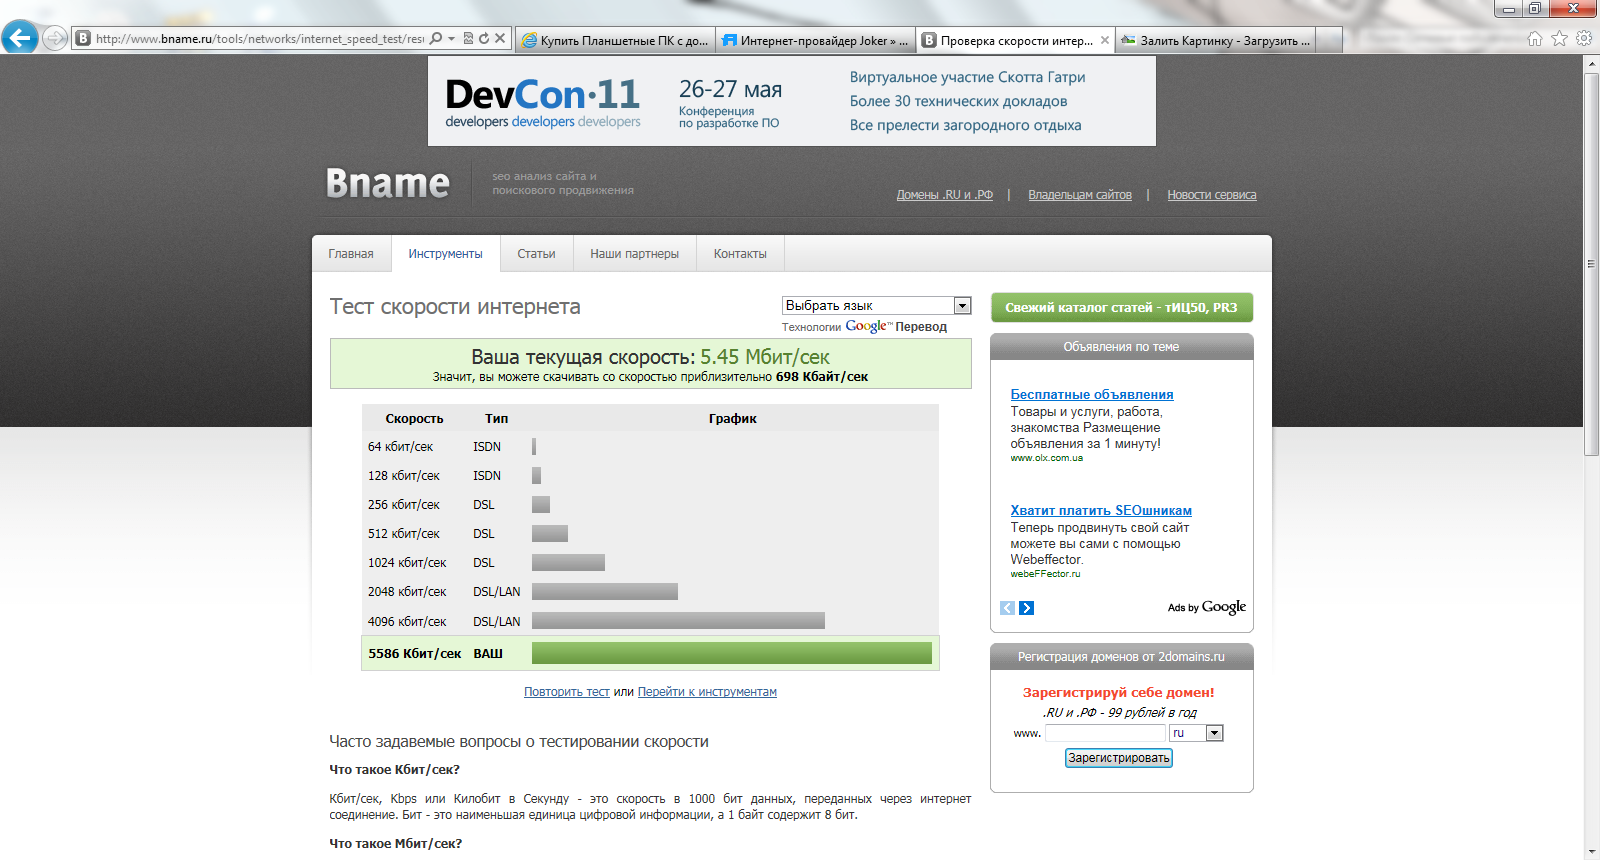Click 'Свежий каталог статей - тИЦ50, PR3' green button
The image size is (1600, 860).
(1122, 308)
